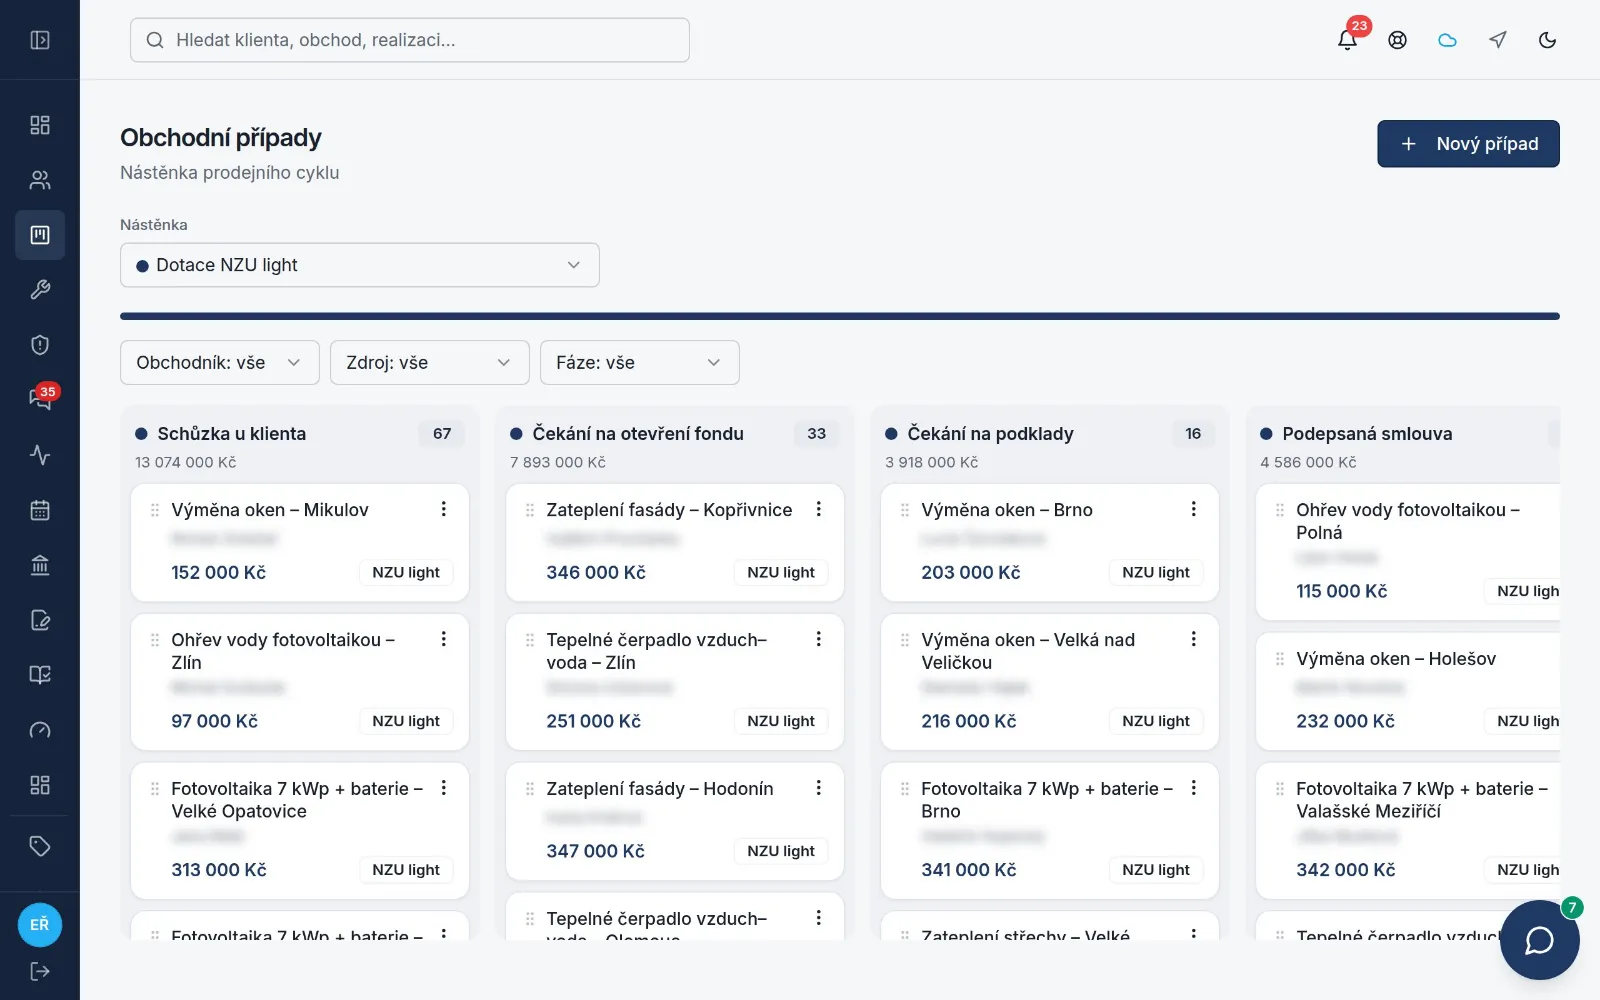The height and width of the screenshot is (1000, 1600).
Task: Open the calendar icon in sidebar
Action: (40, 510)
